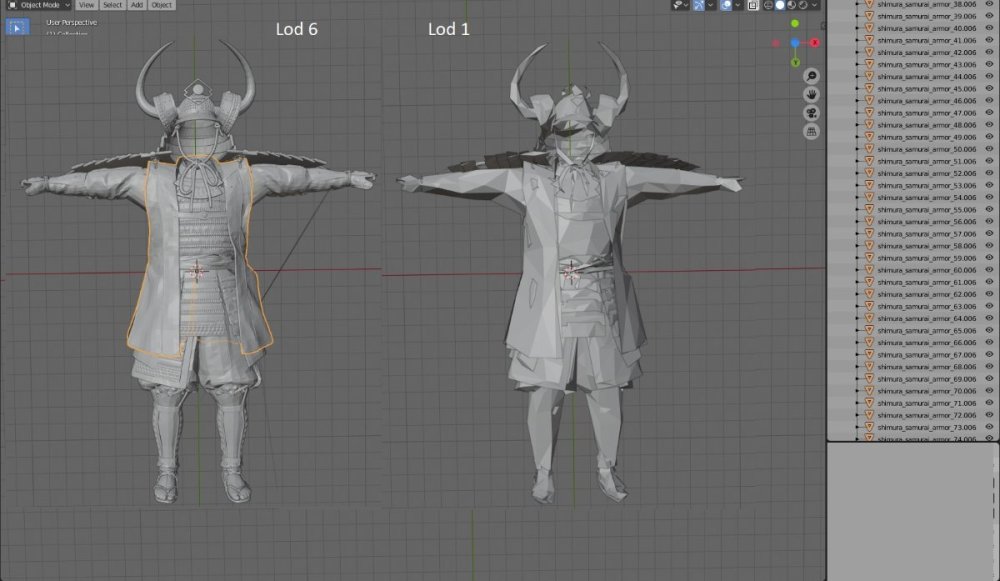Open the Object Mode dropdown
Screen dimensions: 1000x581
click(x=40, y=5)
